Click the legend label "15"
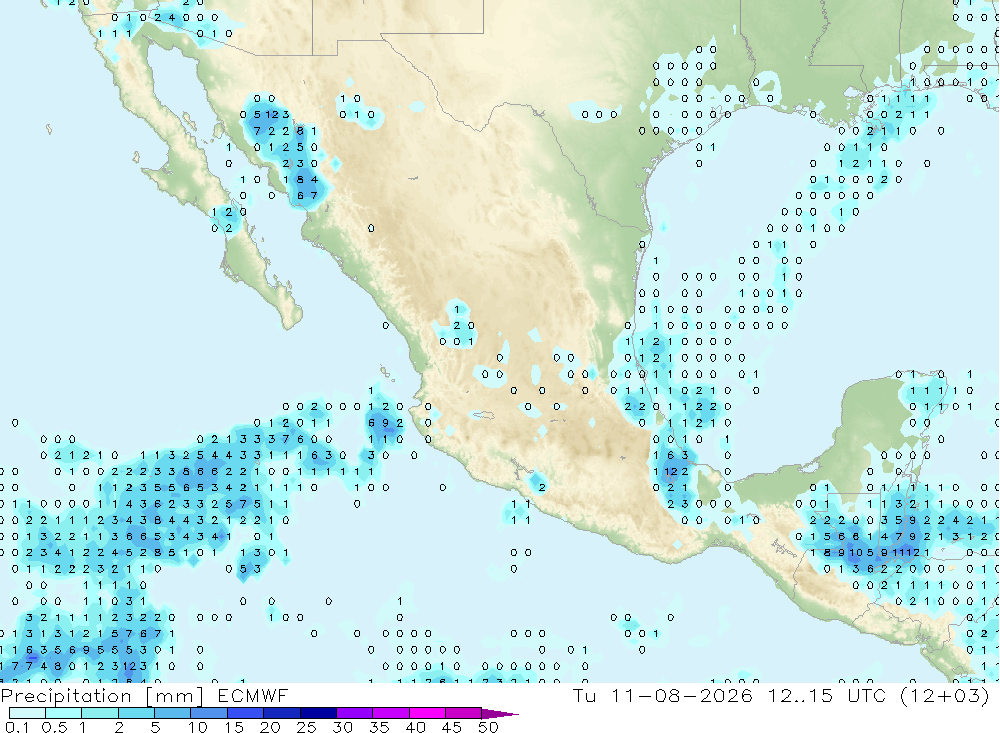 point(234,727)
